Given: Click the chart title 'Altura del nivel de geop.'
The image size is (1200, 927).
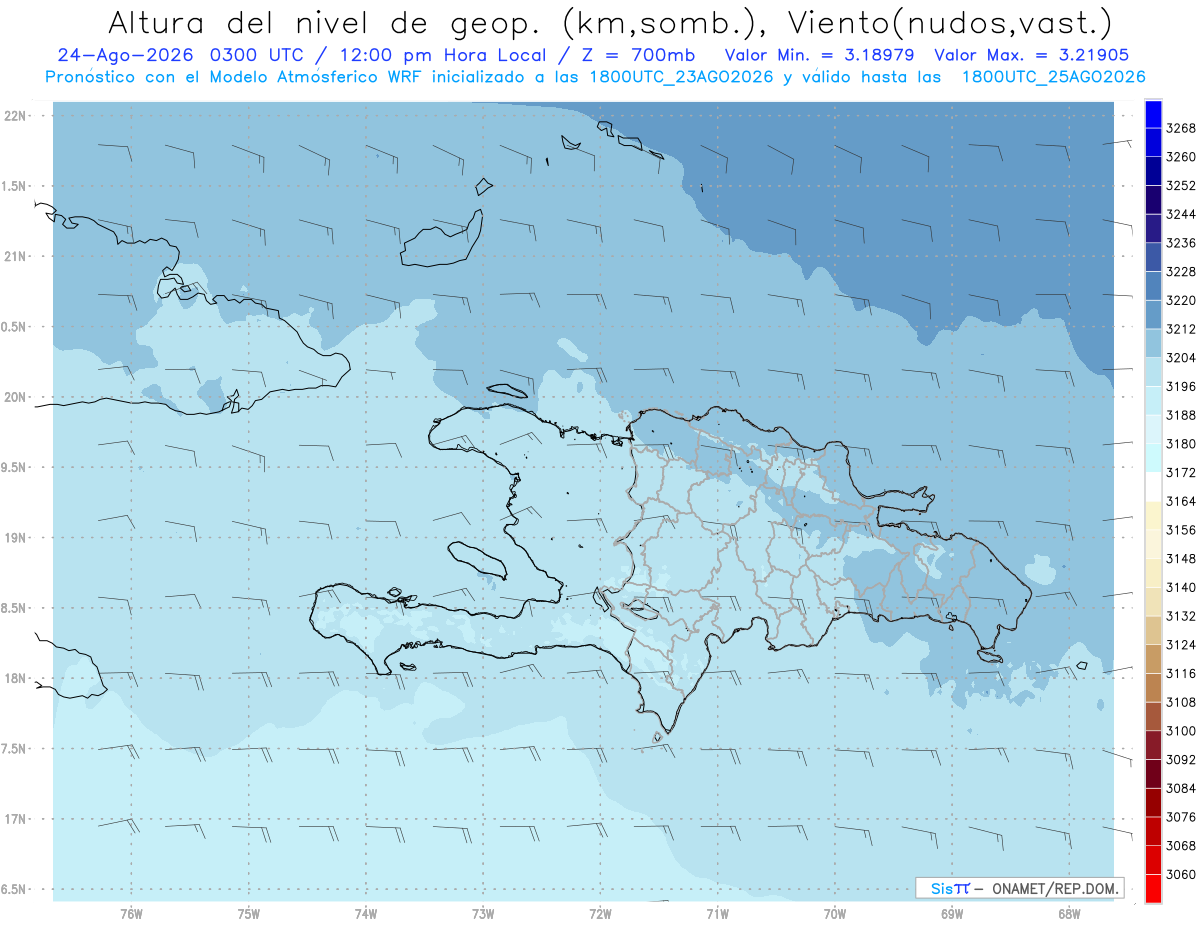Looking at the screenshot, I should [x=325, y=21].
